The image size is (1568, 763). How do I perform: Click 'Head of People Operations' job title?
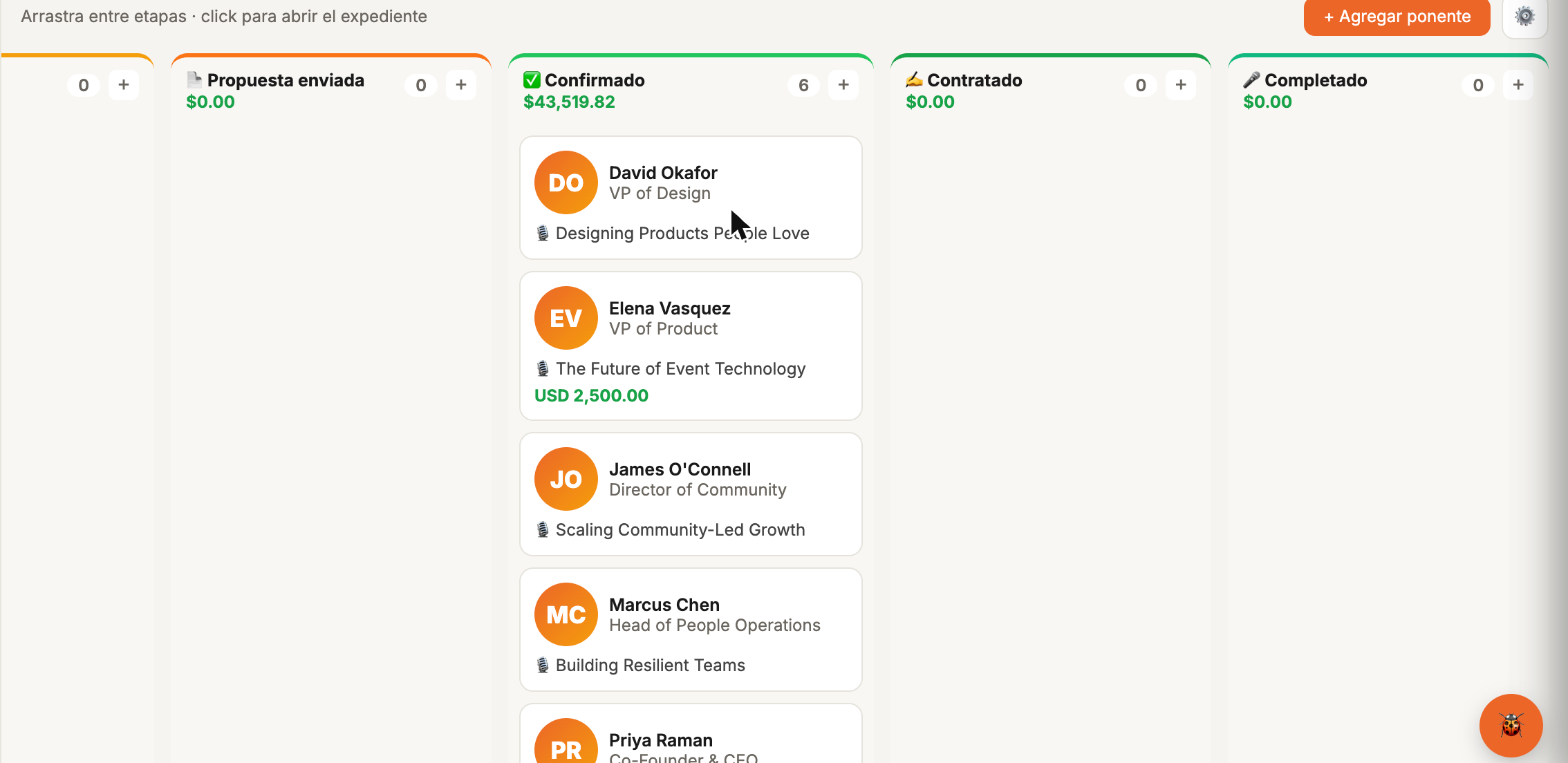tap(715, 626)
